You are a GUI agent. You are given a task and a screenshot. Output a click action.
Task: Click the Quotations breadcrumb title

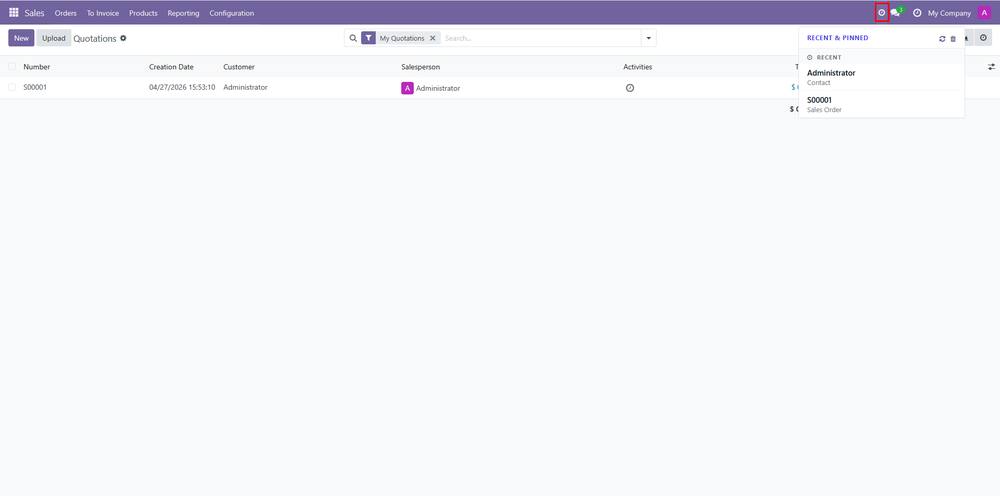95,39
